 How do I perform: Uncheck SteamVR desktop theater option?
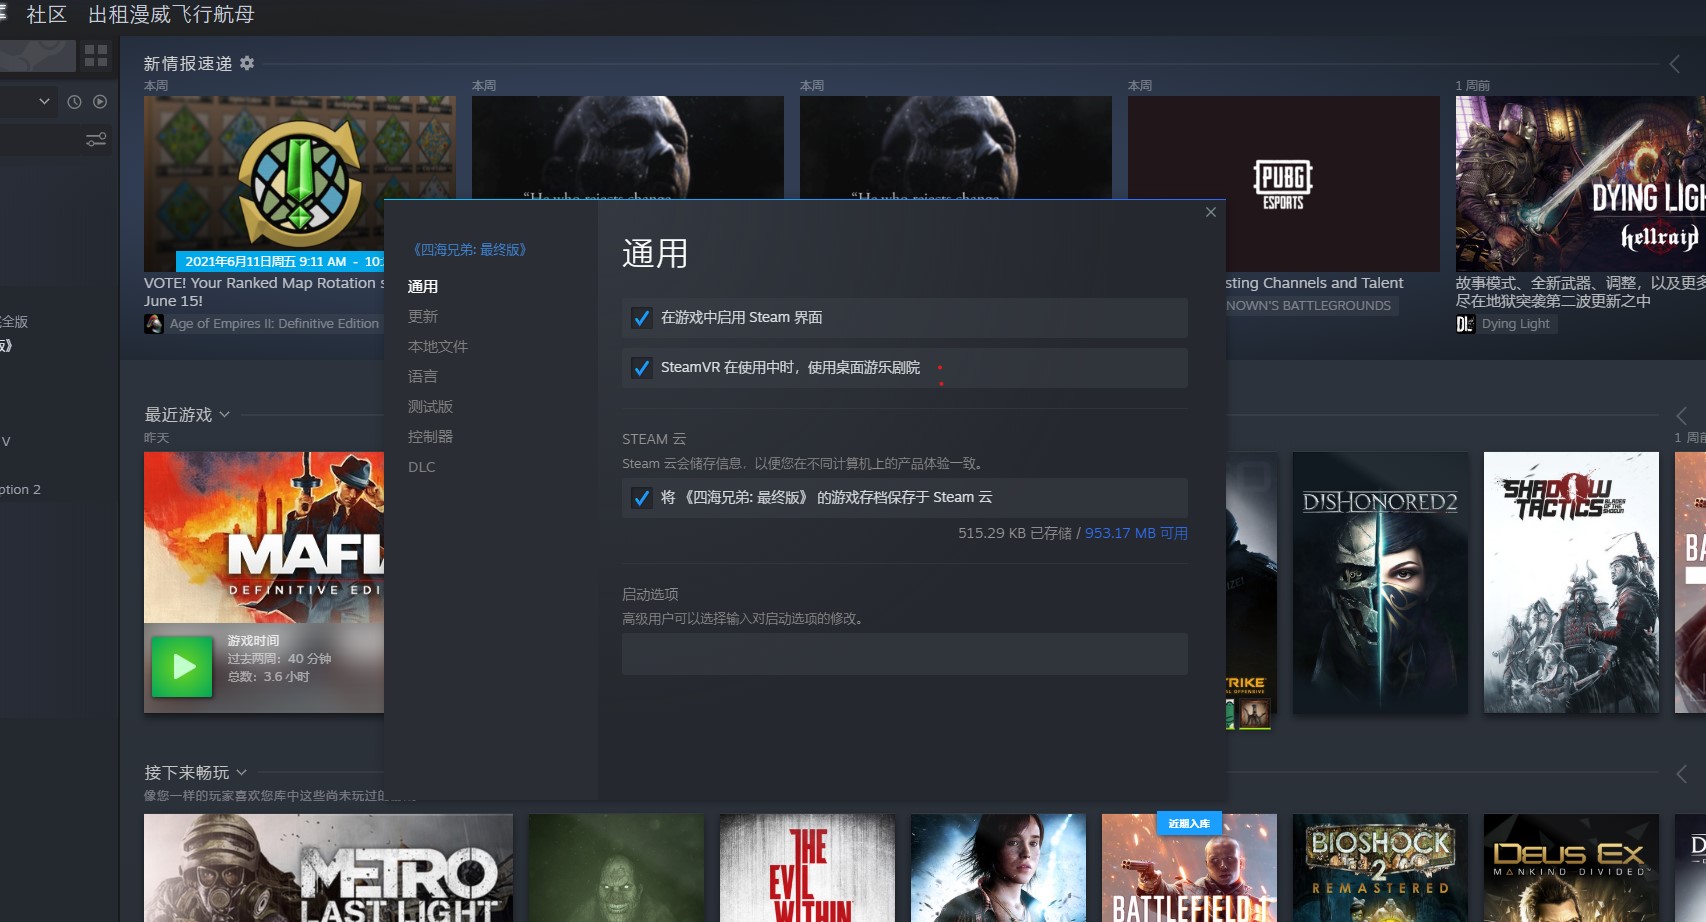click(x=641, y=368)
